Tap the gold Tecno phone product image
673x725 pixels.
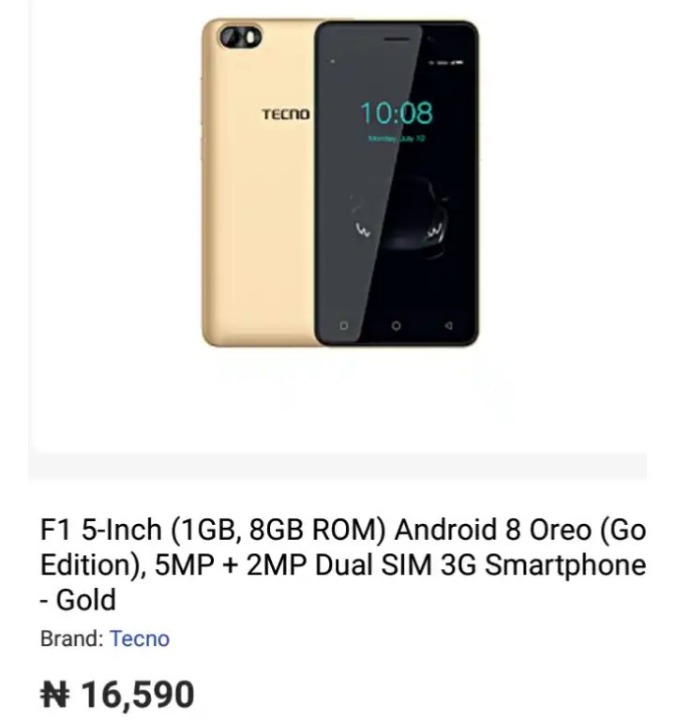point(340,183)
